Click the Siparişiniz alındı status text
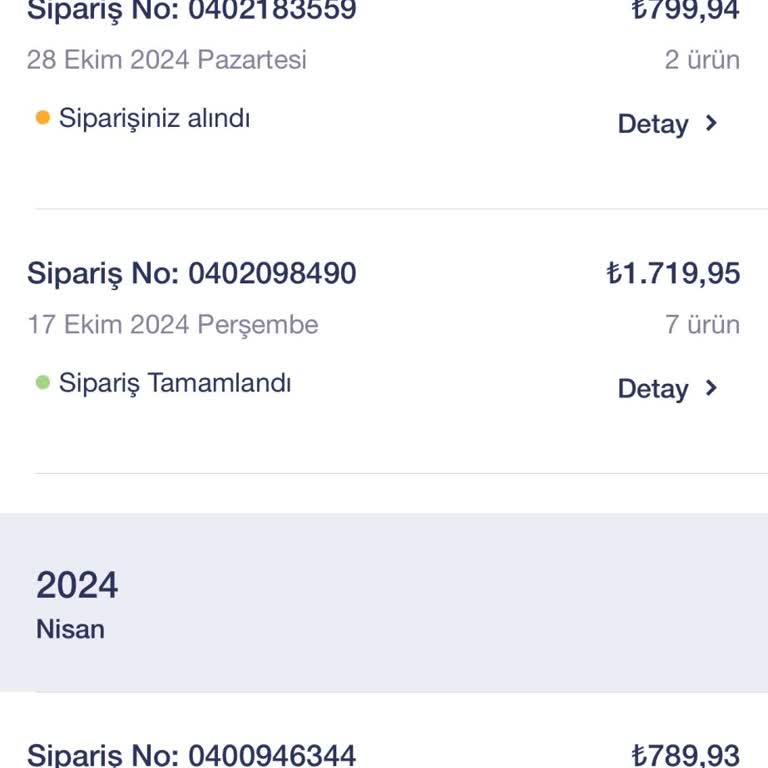This screenshot has height=768, width=768. [154, 118]
